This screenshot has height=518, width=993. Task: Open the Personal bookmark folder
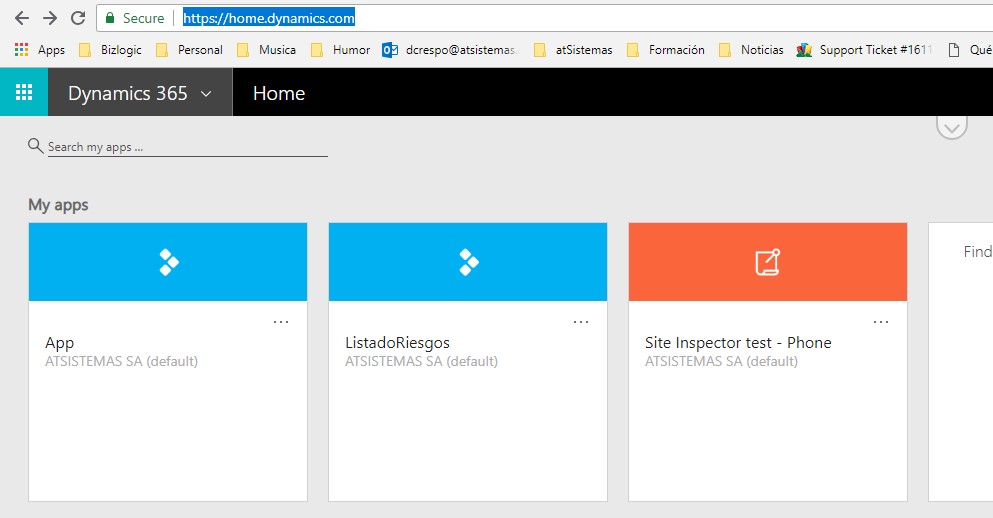click(x=189, y=49)
